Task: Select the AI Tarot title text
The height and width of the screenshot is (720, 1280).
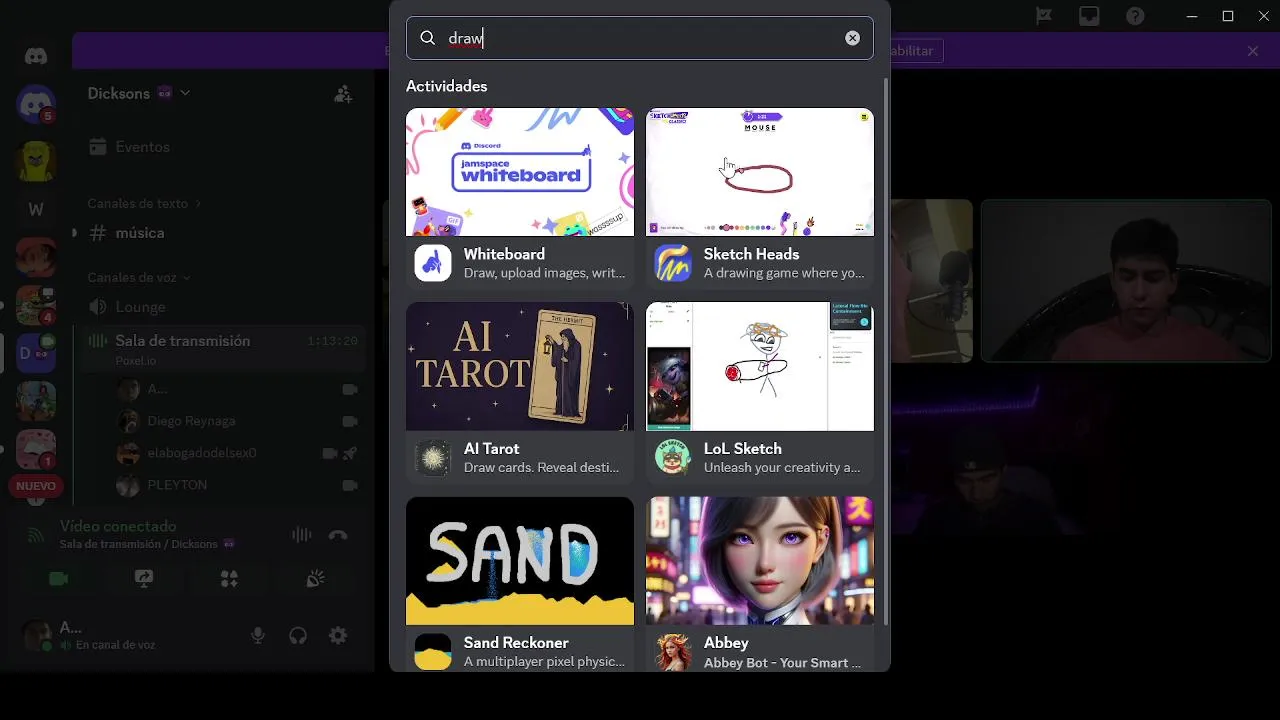Action: click(491, 449)
